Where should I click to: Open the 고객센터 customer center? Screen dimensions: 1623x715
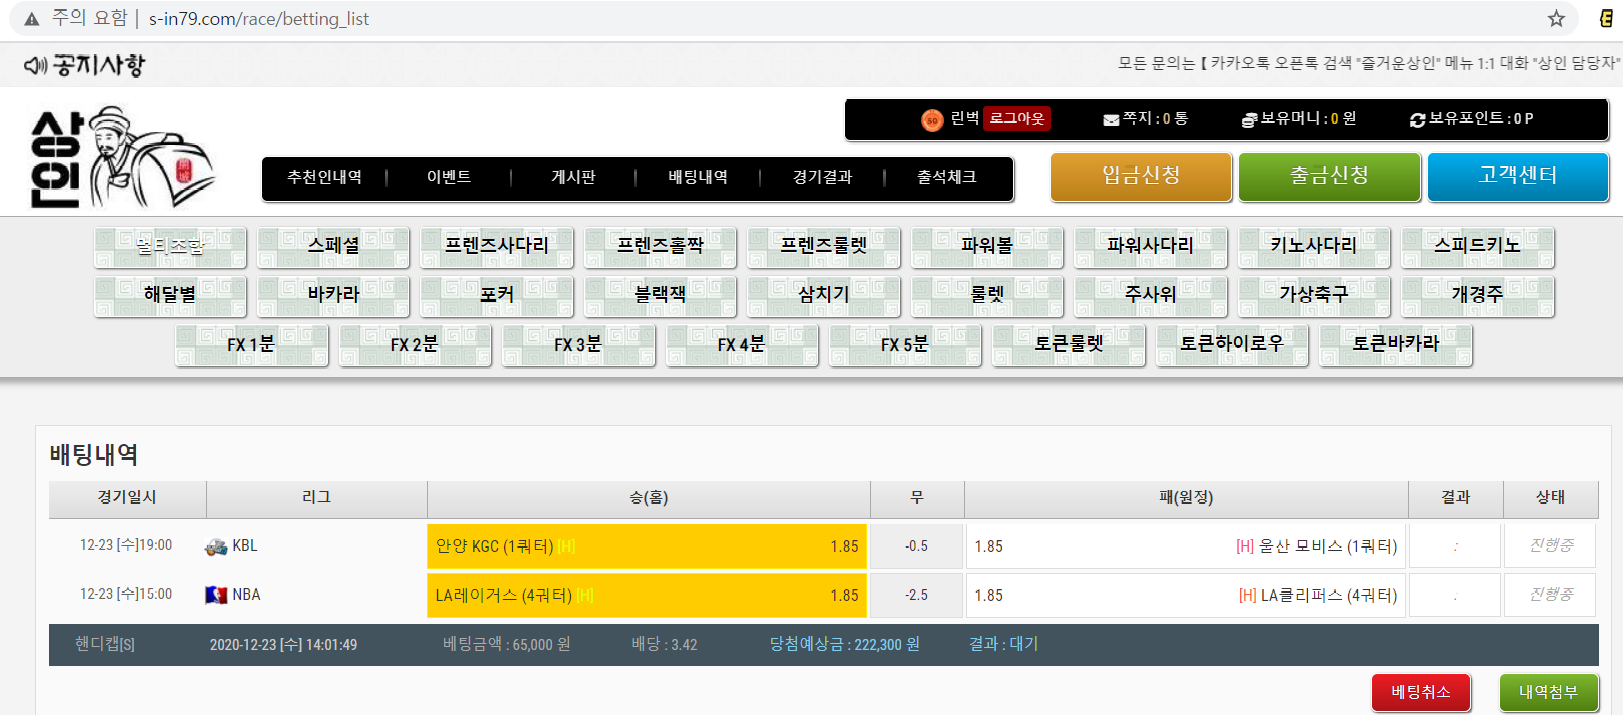point(1517,176)
